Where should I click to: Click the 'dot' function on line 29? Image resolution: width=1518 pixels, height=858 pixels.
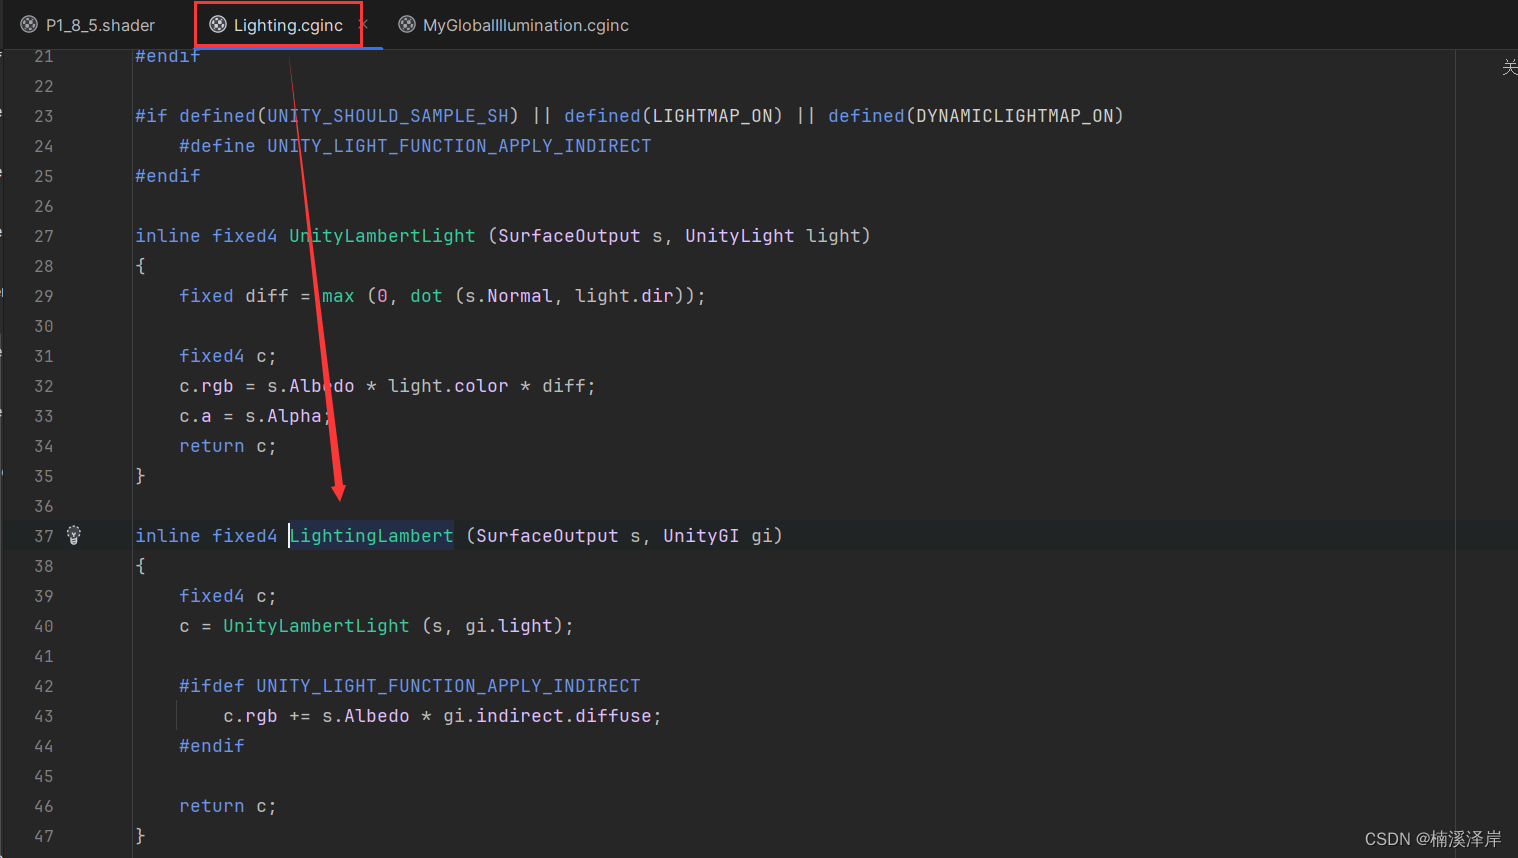tap(426, 296)
